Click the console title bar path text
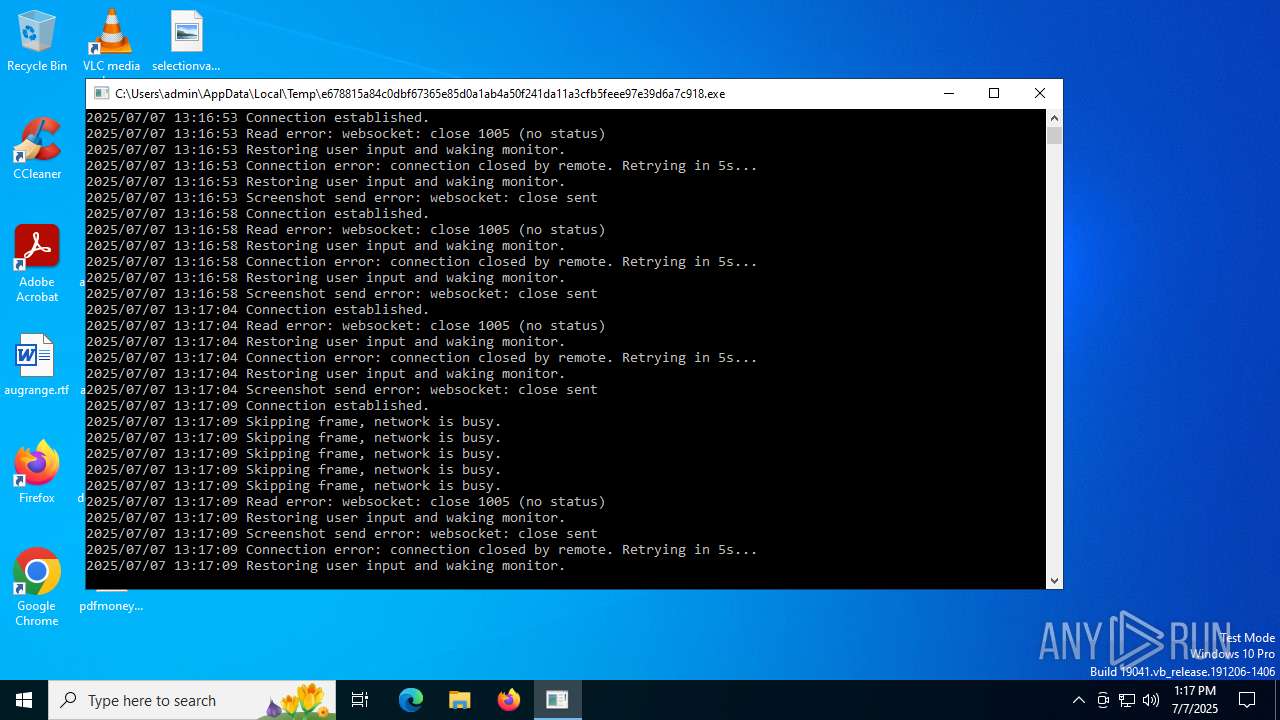 (x=420, y=94)
